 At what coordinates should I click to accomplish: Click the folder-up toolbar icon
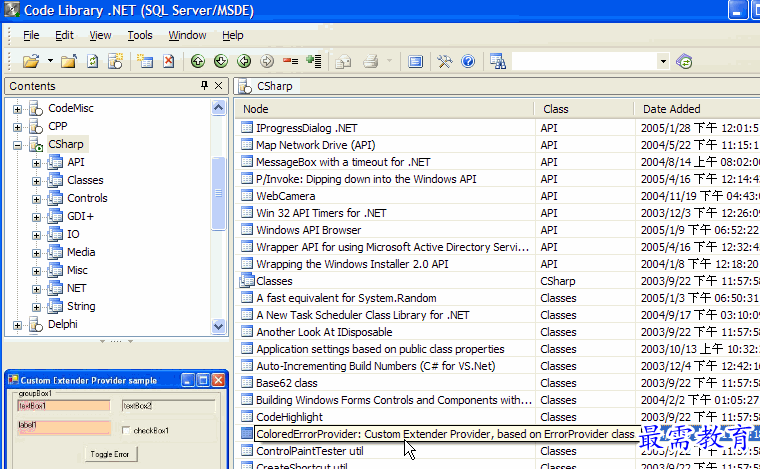click(x=69, y=62)
